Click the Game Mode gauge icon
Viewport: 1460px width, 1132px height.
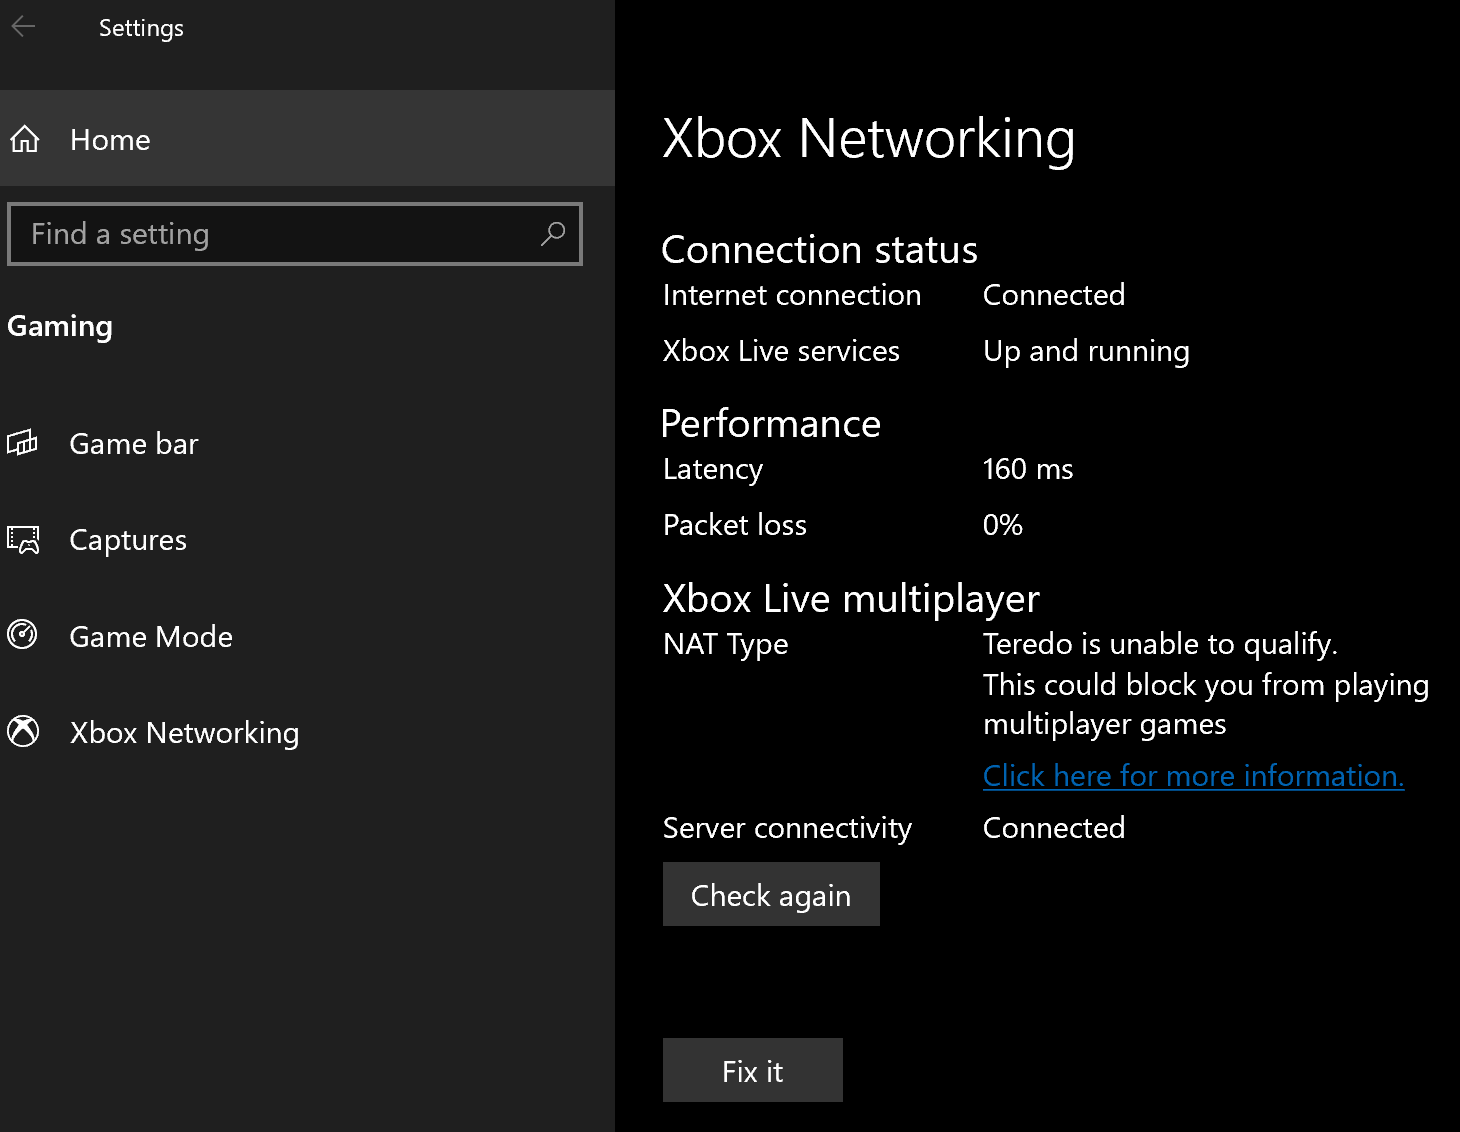(22, 635)
